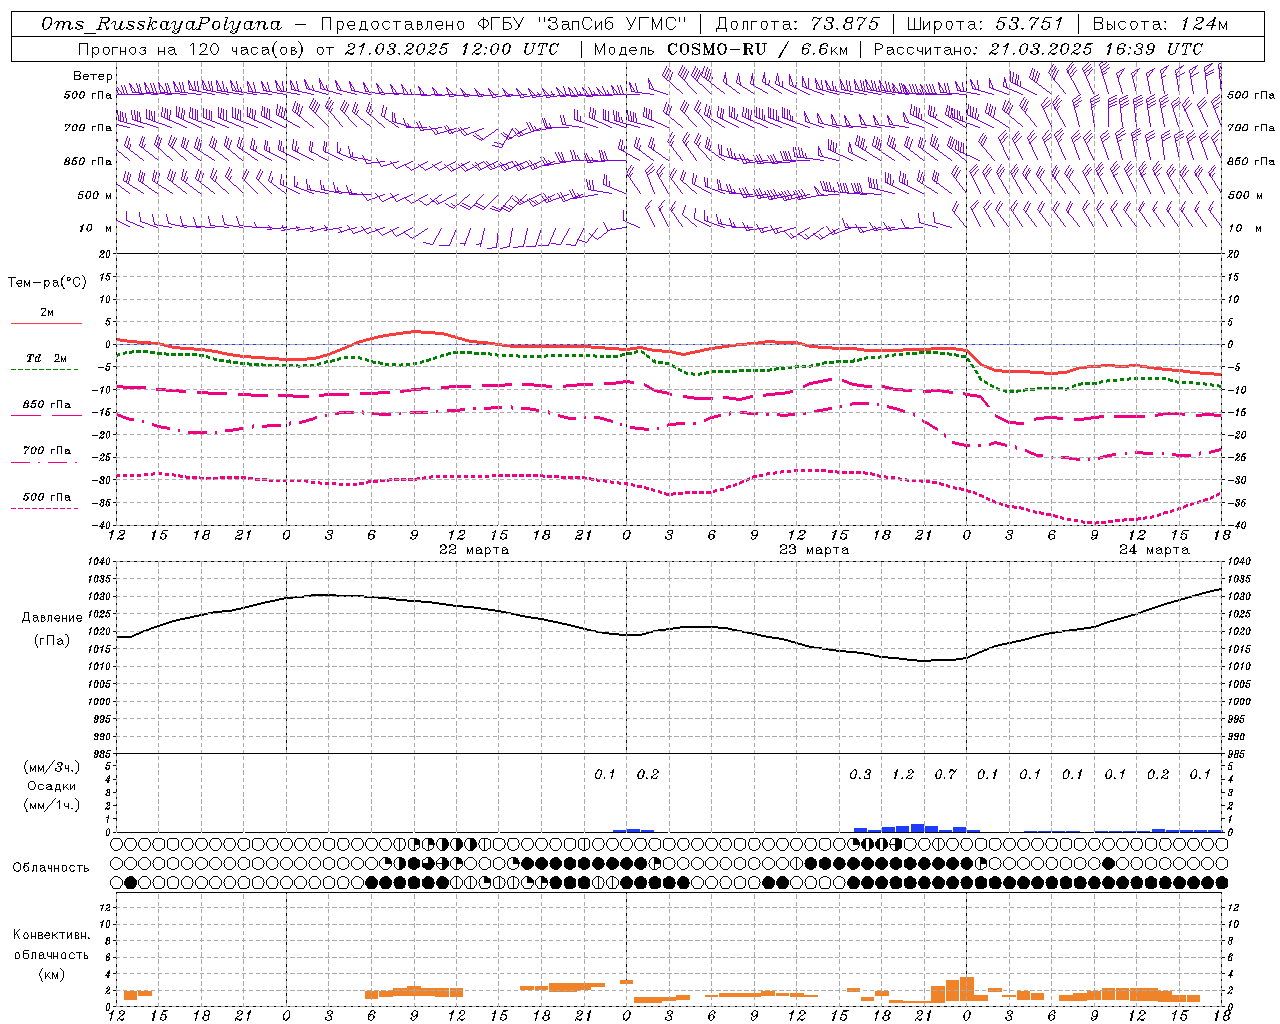
Task: Select the Прогноз на 120 часа(ов) text
Action: click(x=192, y=49)
